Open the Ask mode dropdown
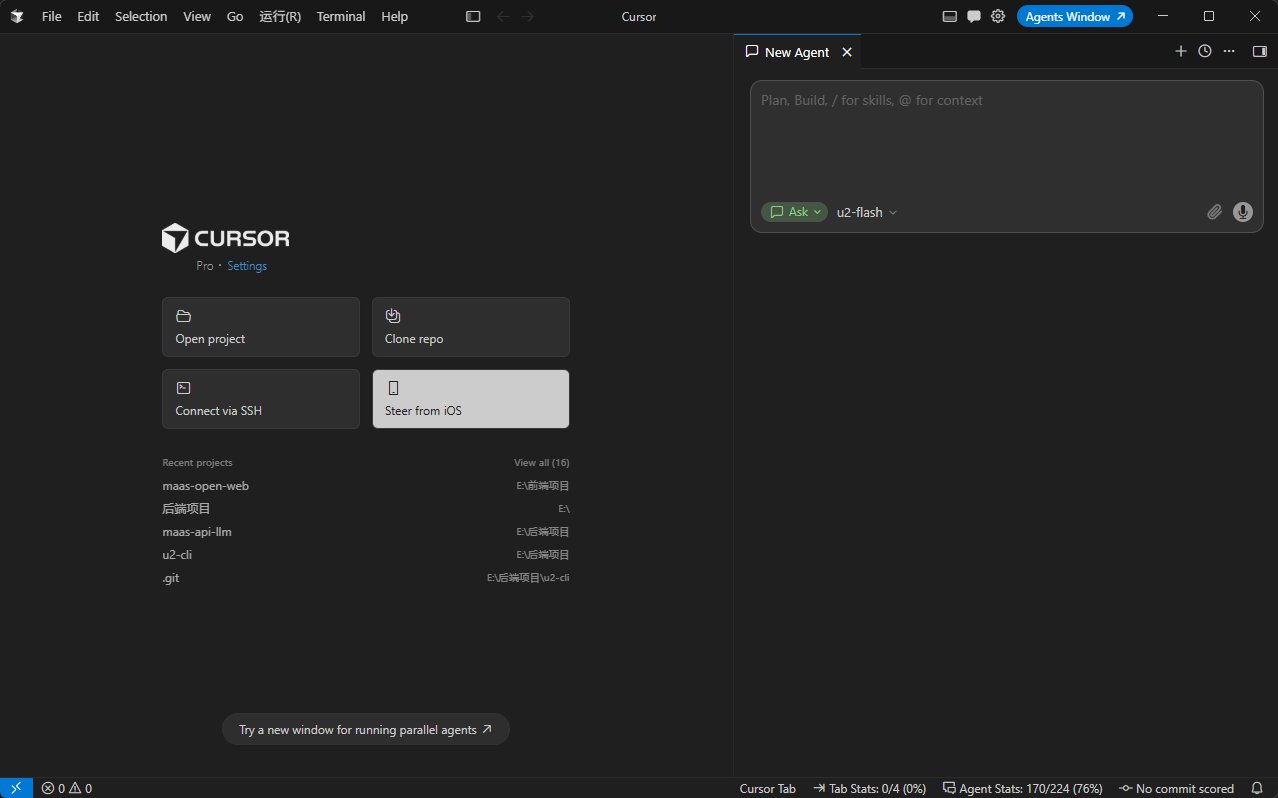This screenshot has width=1278, height=798. tap(795, 212)
